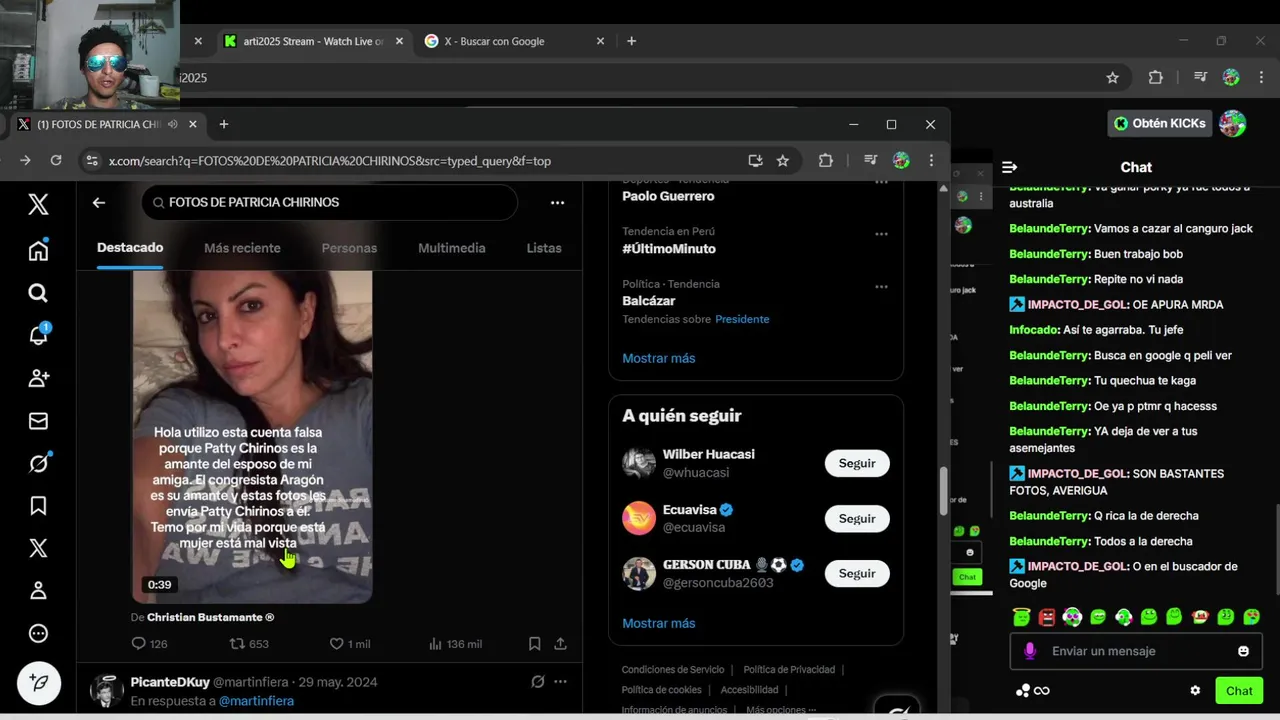Go back with the search page arrow
Image resolution: width=1280 pixels, height=720 pixels.
point(98,202)
